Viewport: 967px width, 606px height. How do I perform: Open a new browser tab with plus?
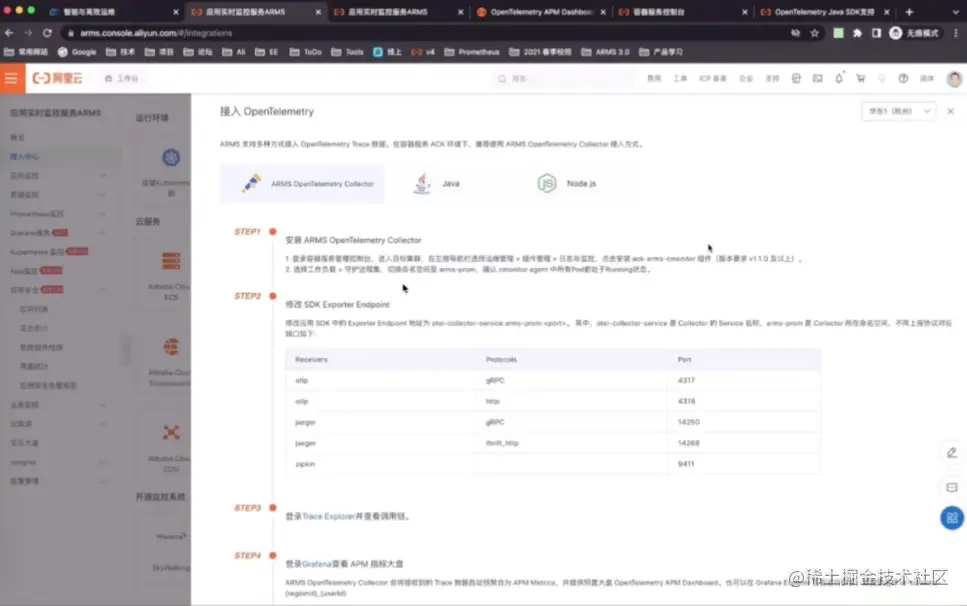pyautogui.click(x=909, y=12)
